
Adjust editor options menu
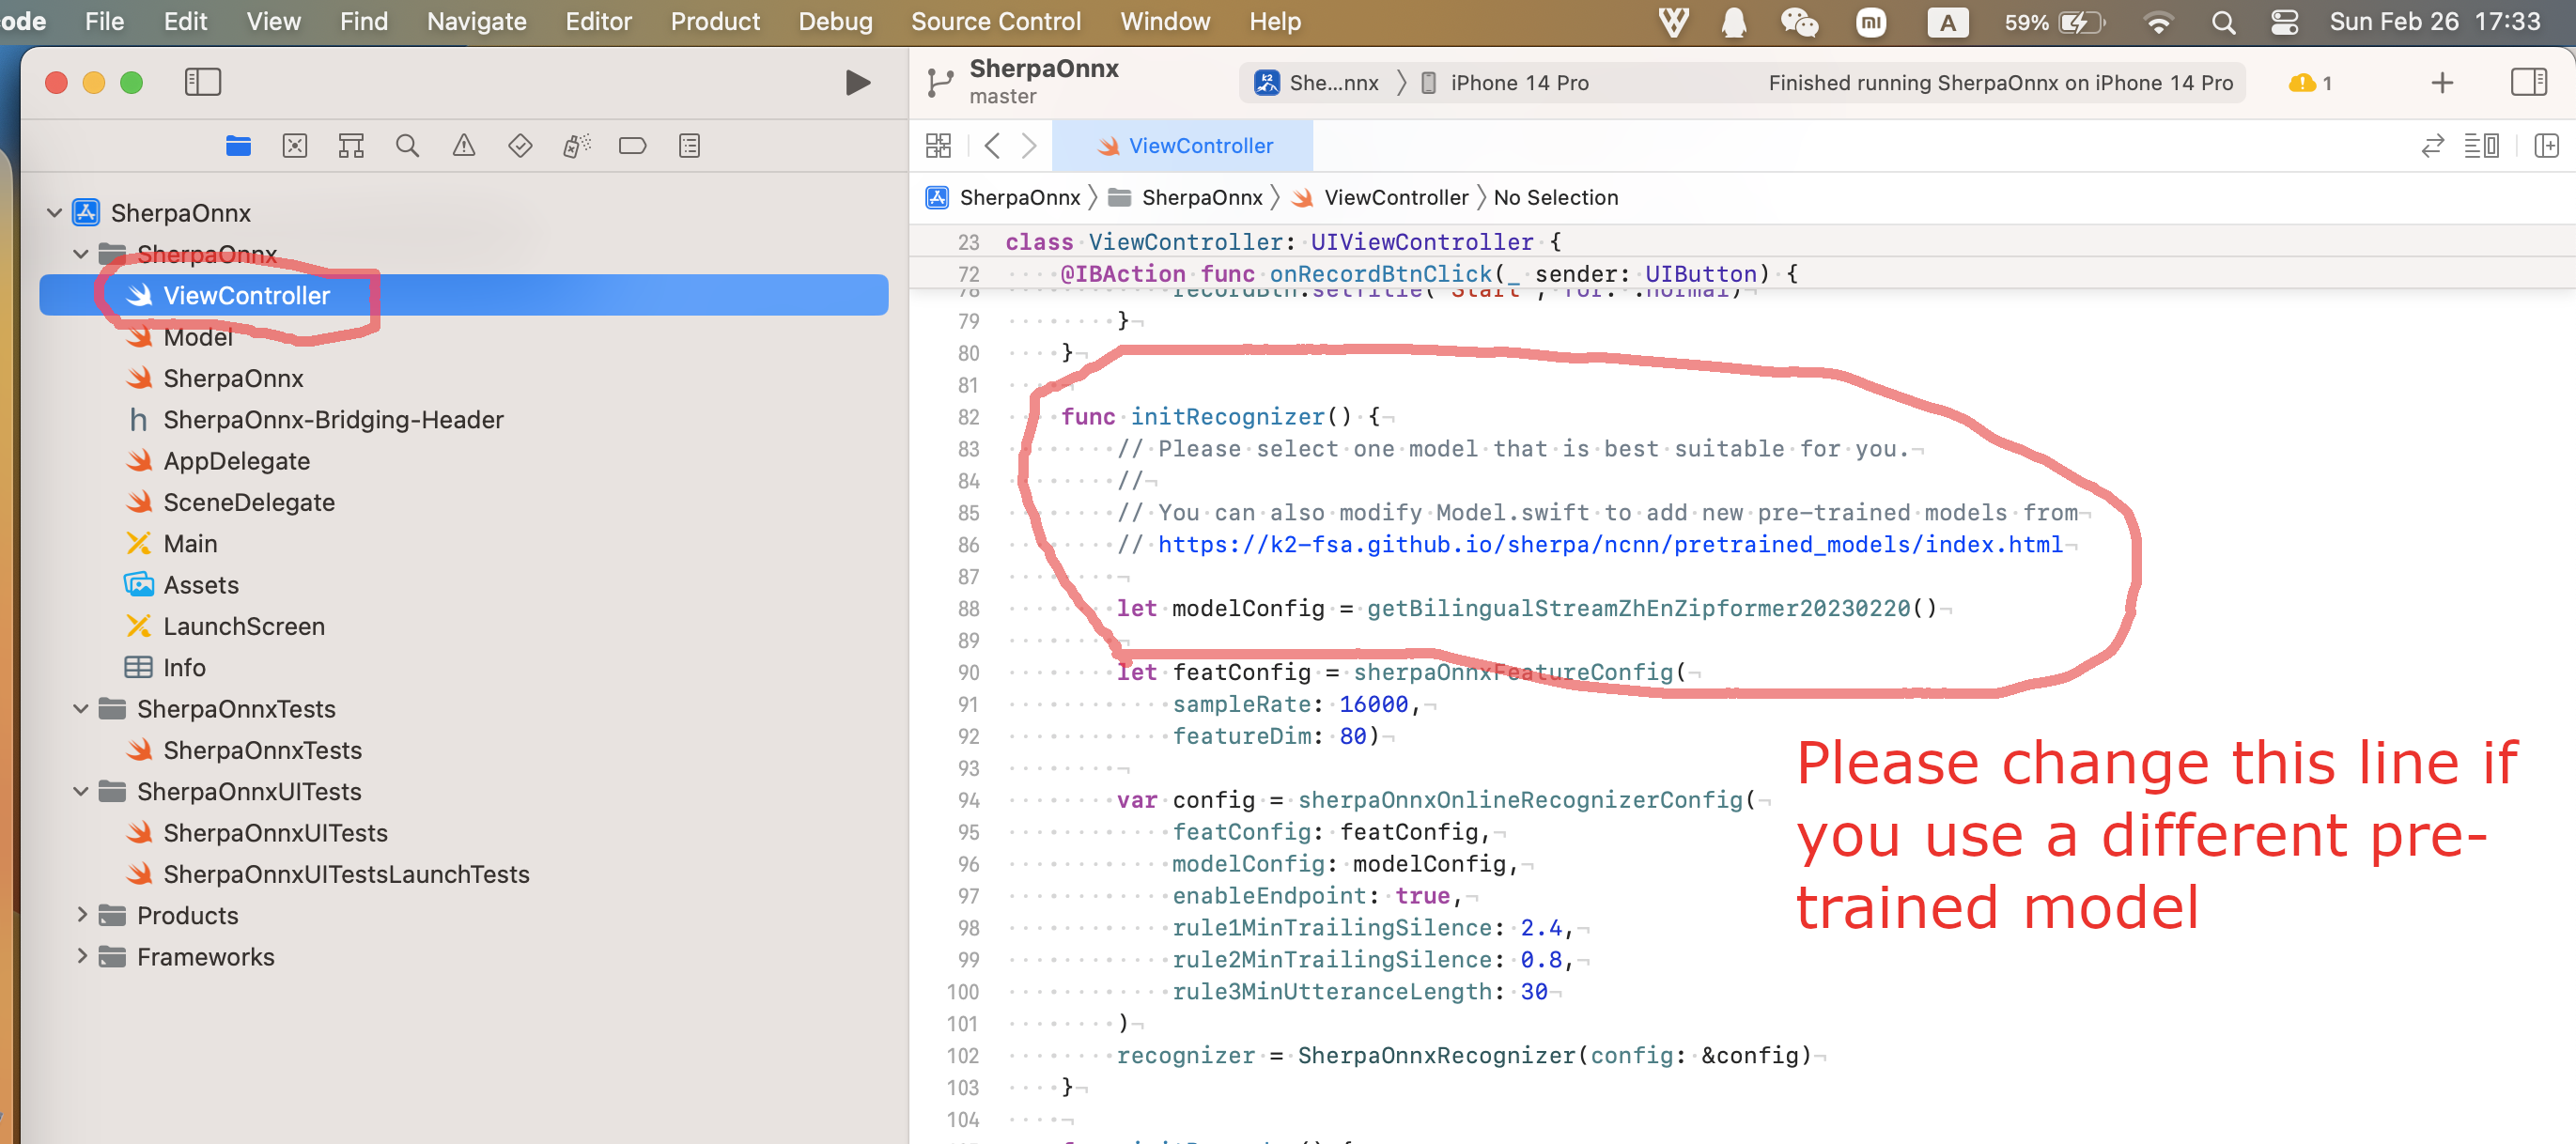coord(2481,146)
